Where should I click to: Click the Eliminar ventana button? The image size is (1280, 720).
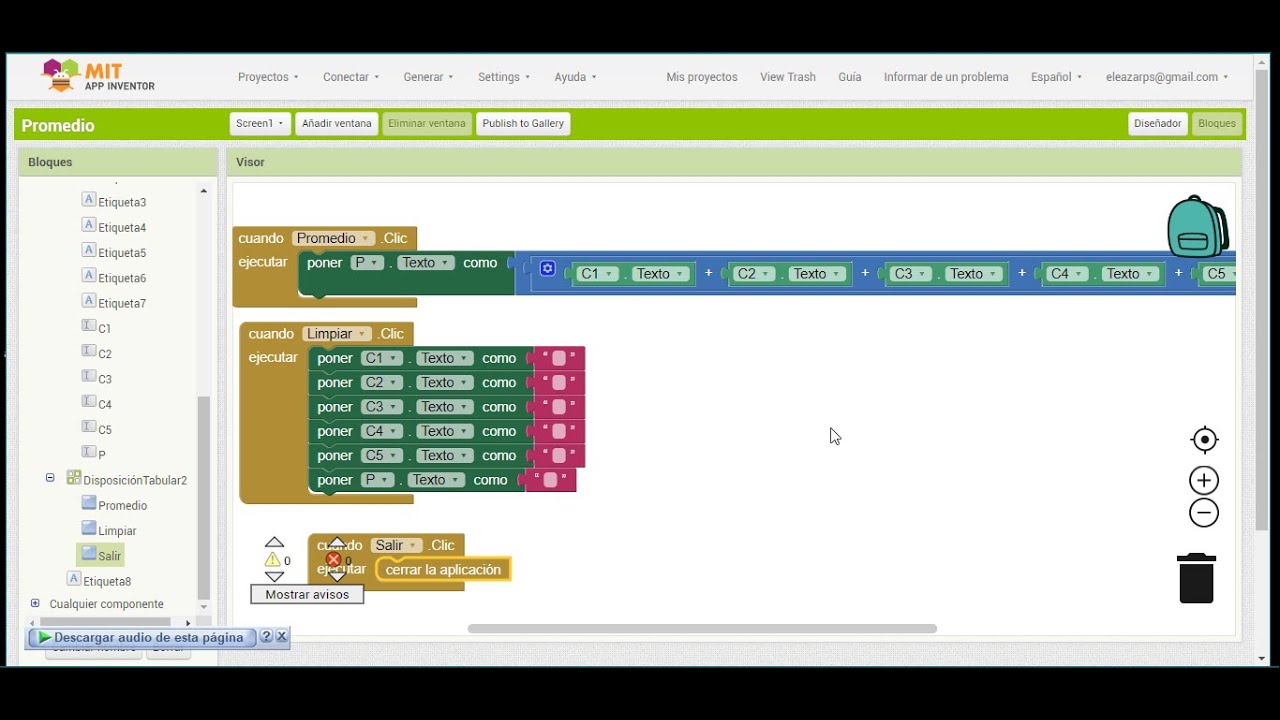pyautogui.click(x=427, y=123)
